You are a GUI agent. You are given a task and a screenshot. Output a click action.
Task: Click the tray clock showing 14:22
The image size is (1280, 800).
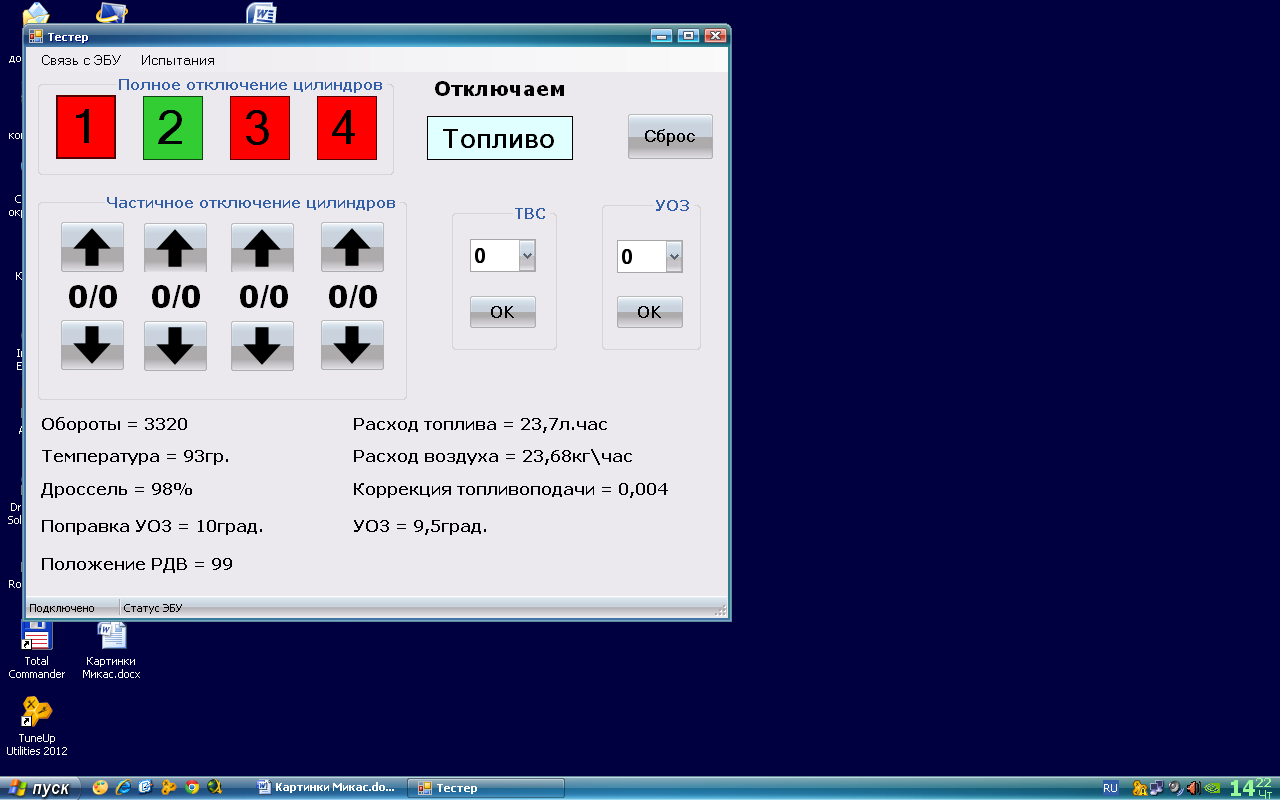click(1251, 787)
